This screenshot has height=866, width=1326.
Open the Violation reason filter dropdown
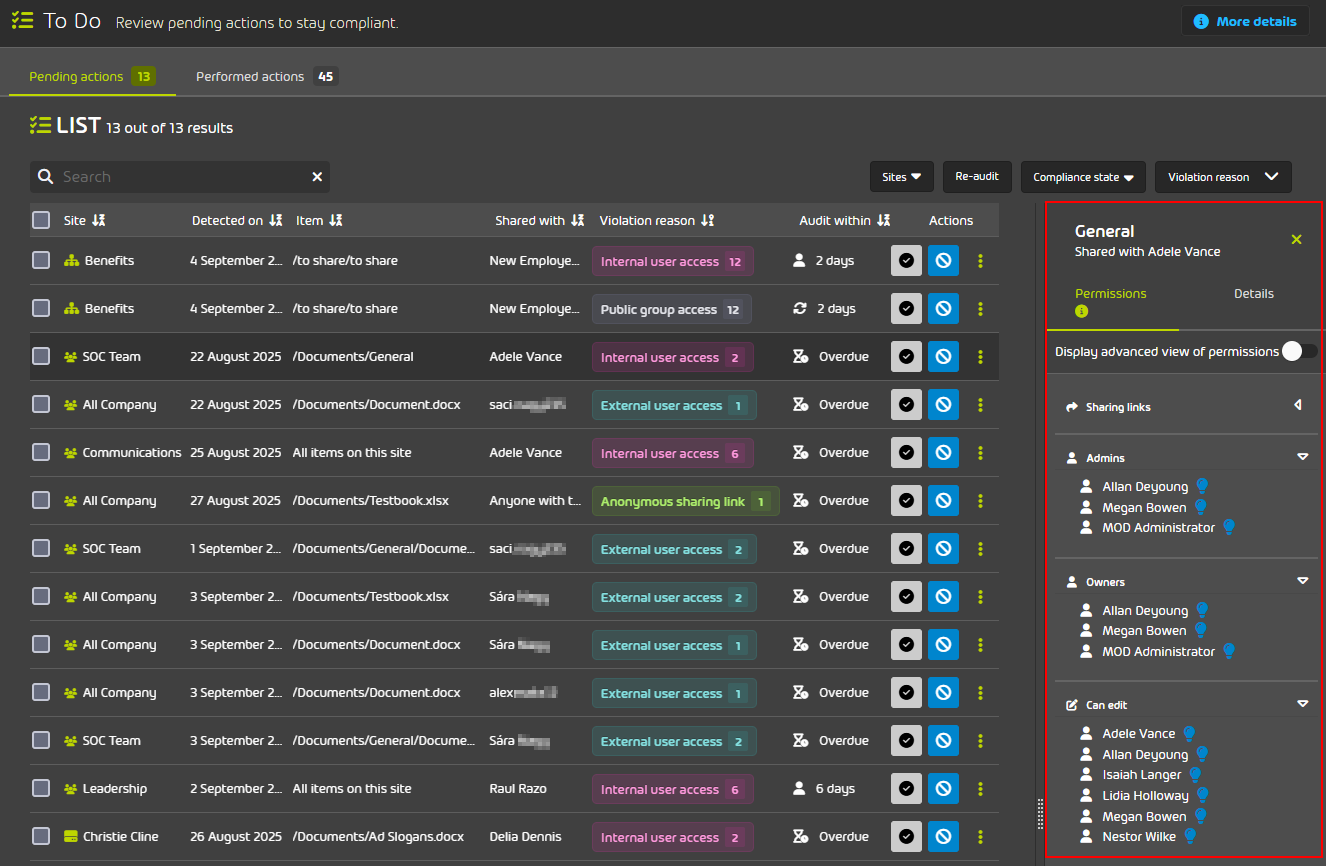(1223, 177)
